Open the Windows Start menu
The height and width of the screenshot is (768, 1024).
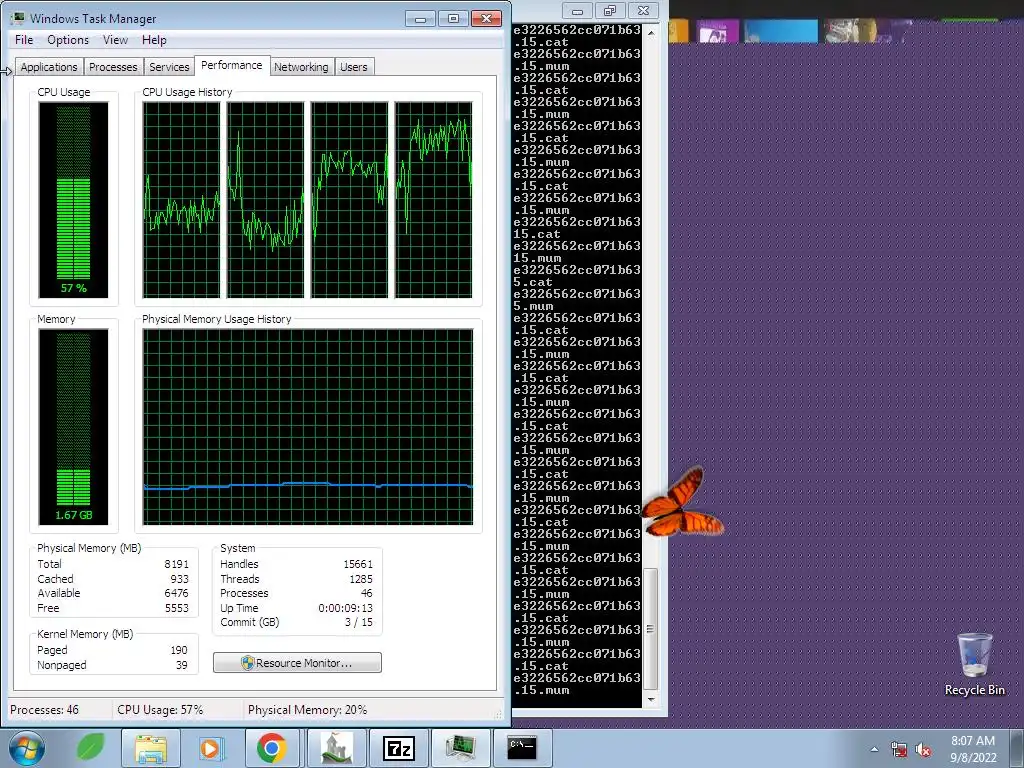coord(27,748)
